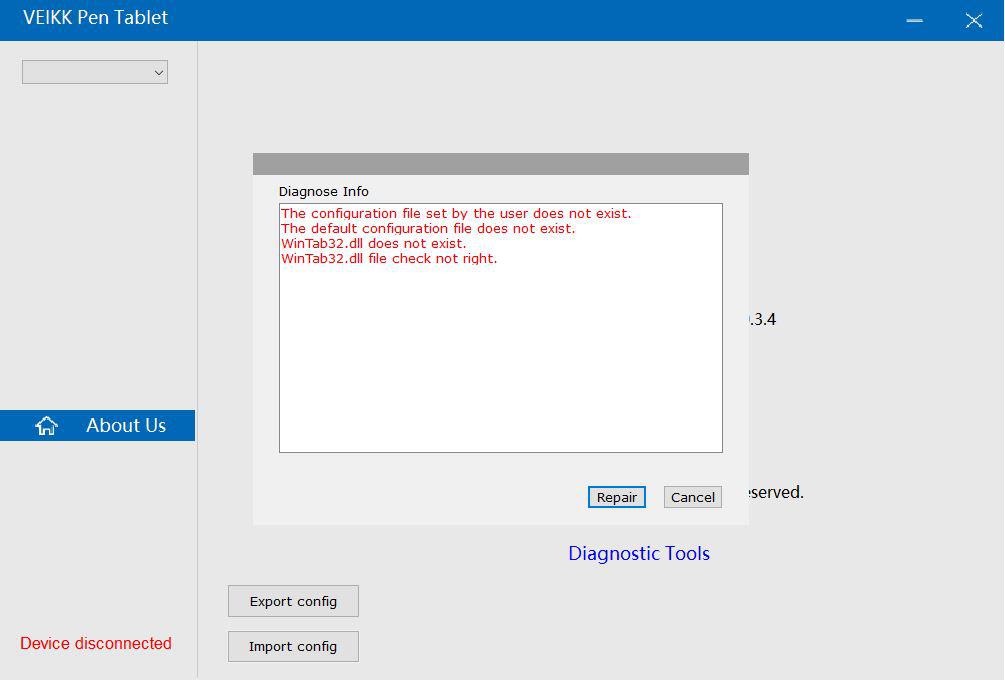Image resolution: width=1005 pixels, height=680 pixels.
Task: Cancel the Diagnose Info dialog
Action: (692, 497)
